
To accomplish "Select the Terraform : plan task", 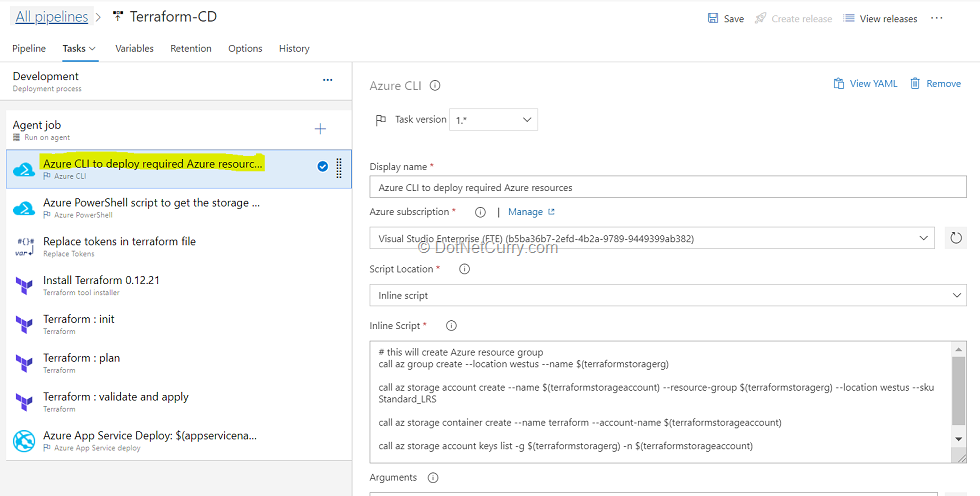I will tap(179, 363).
